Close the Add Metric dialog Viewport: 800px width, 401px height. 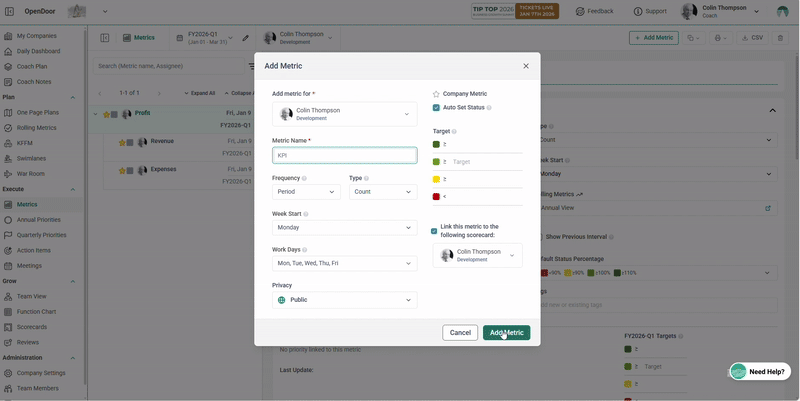point(526,66)
